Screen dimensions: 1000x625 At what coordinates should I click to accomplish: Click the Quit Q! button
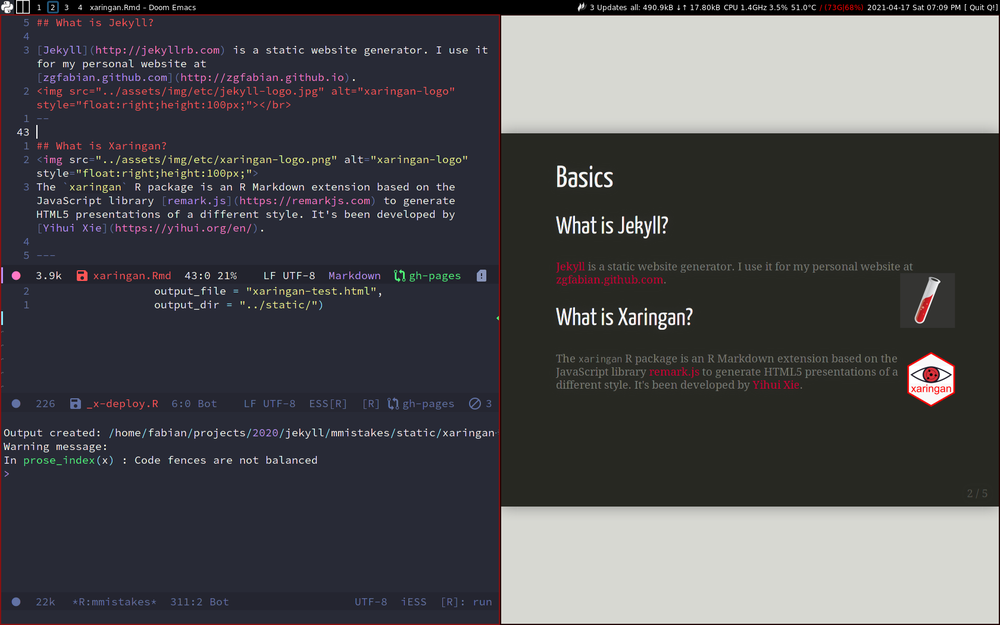pyautogui.click(x=981, y=7)
